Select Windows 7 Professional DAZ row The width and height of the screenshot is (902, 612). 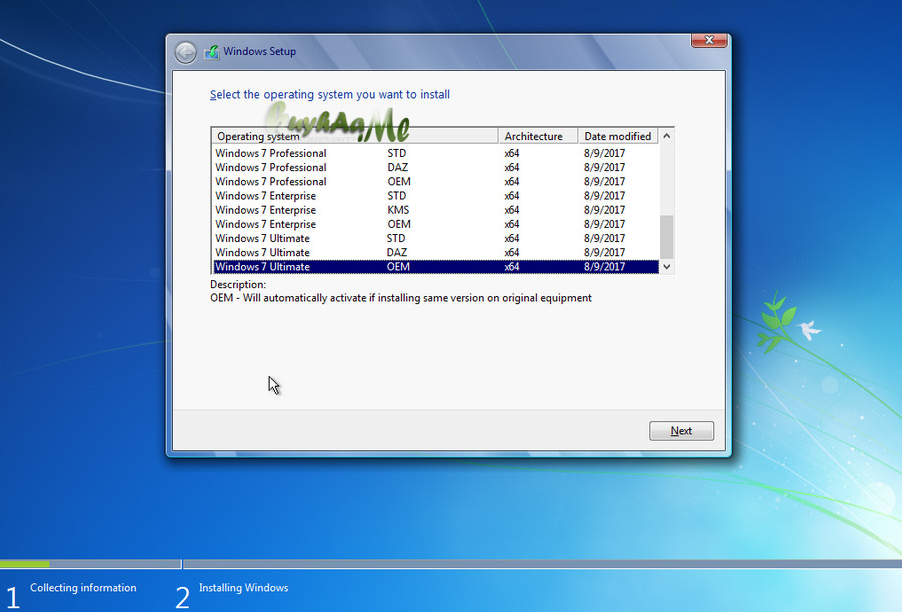click(x=435, y=167)
